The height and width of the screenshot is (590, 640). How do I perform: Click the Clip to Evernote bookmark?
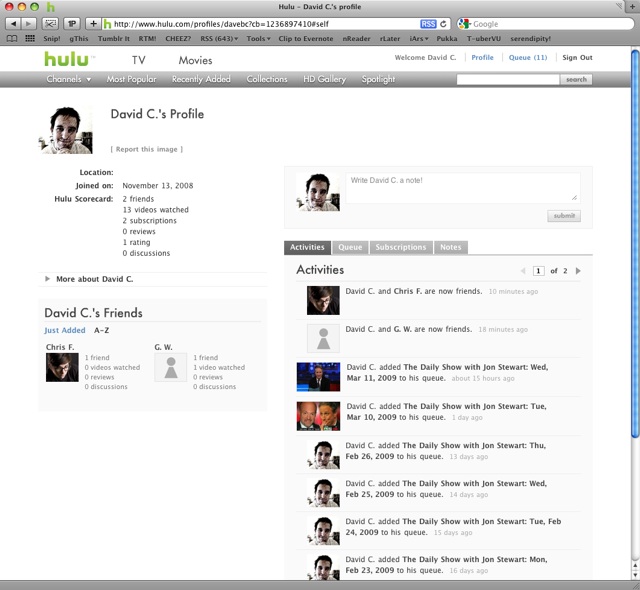[306, 39]
